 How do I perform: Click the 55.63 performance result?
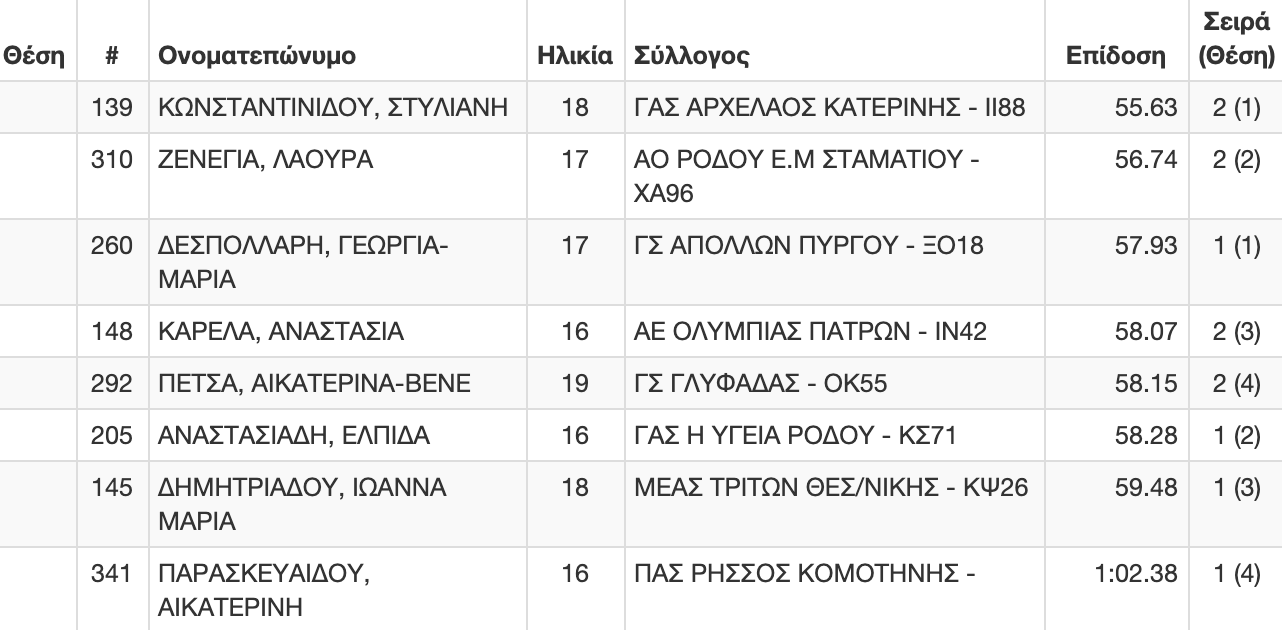tap(1146, 107)
